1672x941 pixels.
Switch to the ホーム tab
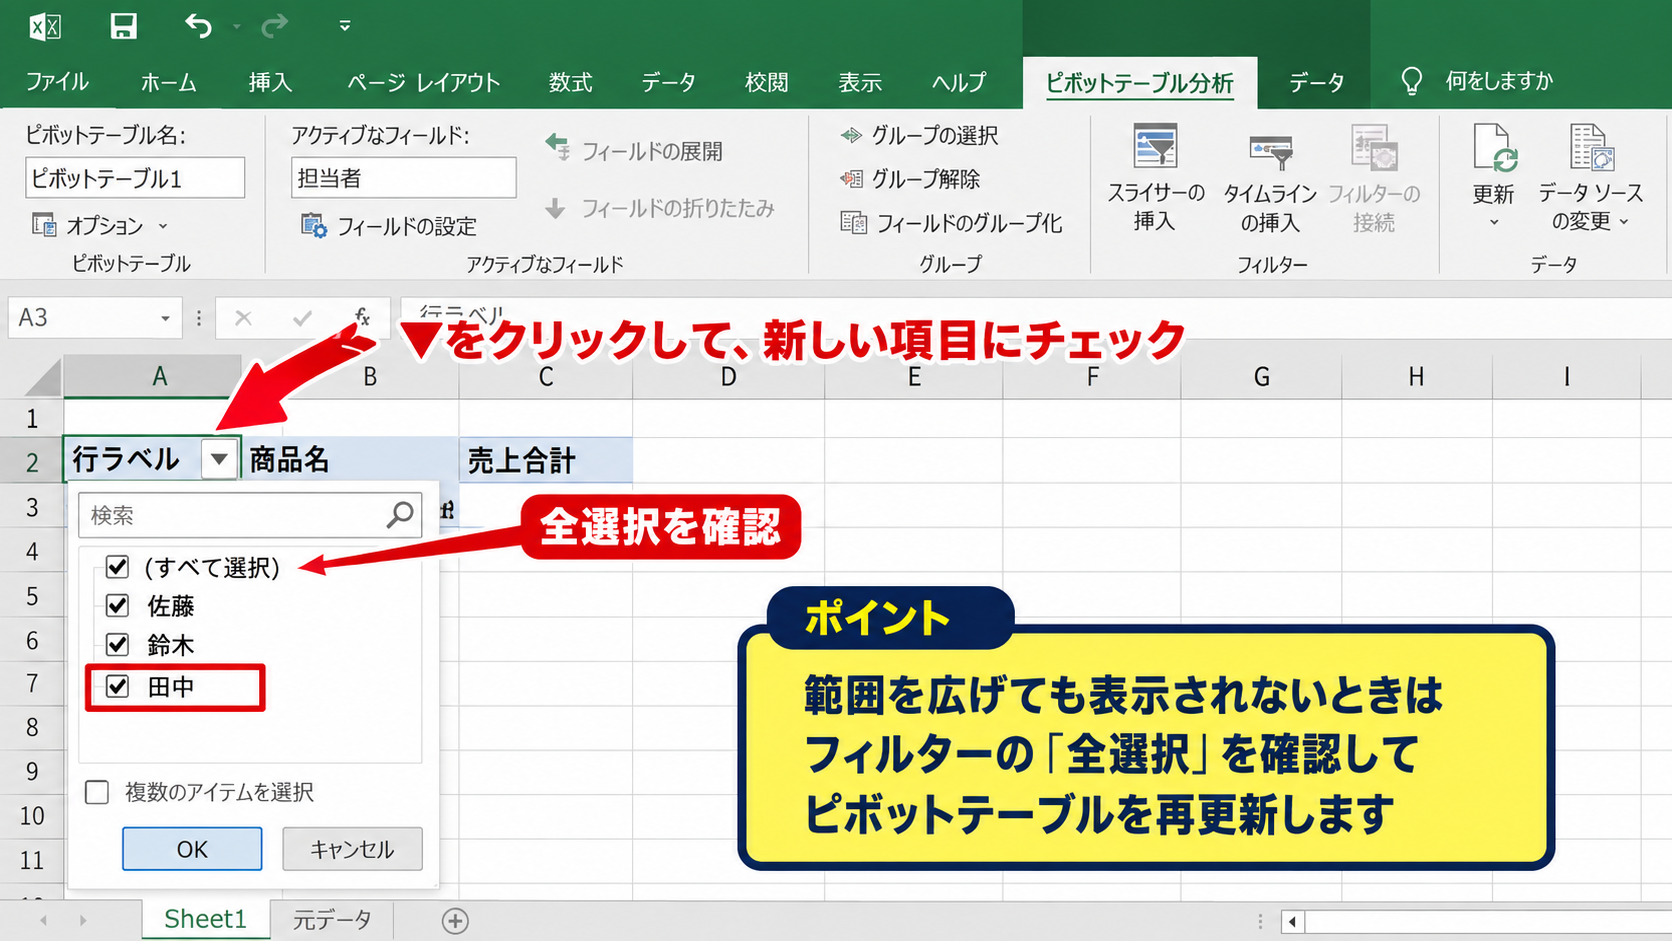(168, 82)
